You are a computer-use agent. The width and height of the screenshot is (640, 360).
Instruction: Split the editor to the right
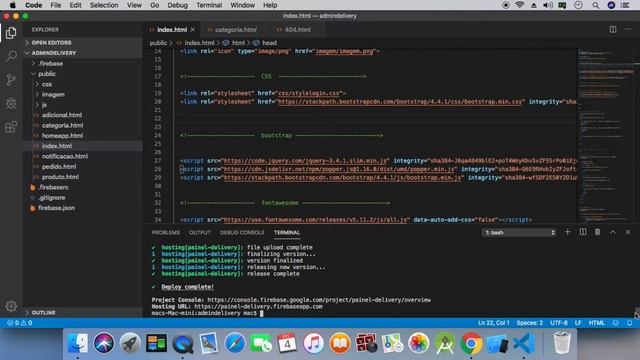(x=613, y=29)
